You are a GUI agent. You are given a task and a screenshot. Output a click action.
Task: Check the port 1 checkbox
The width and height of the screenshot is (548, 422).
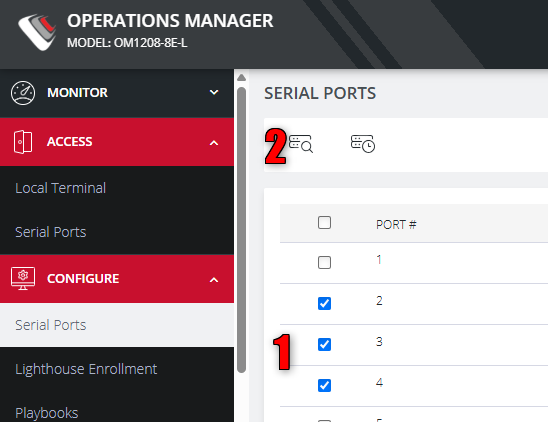tap(324, 262)
